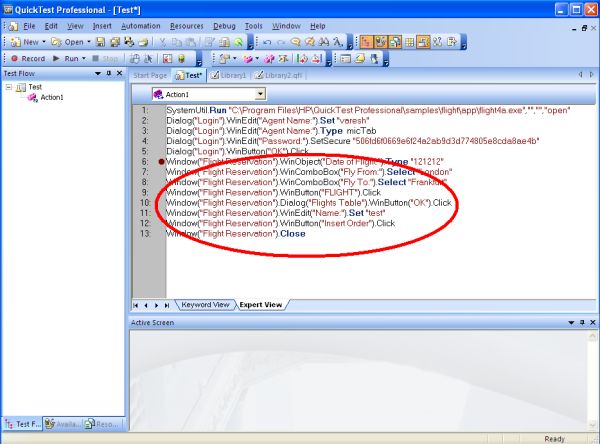The height and width of the screenshot is (444, 600).
Task: Click the Start Transaction icon
Action: 302,59
